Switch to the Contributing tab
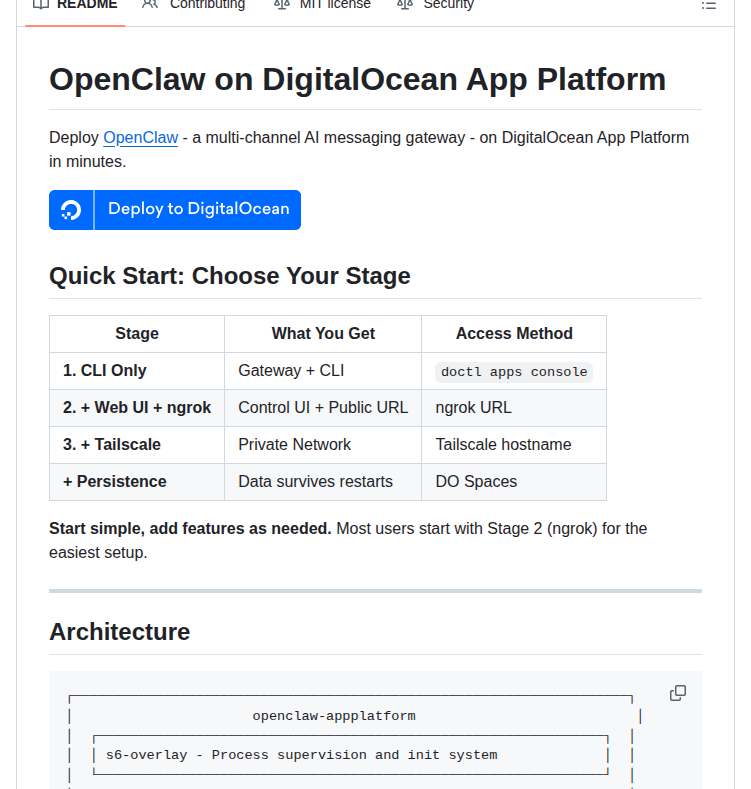 (x=194, y=6)
